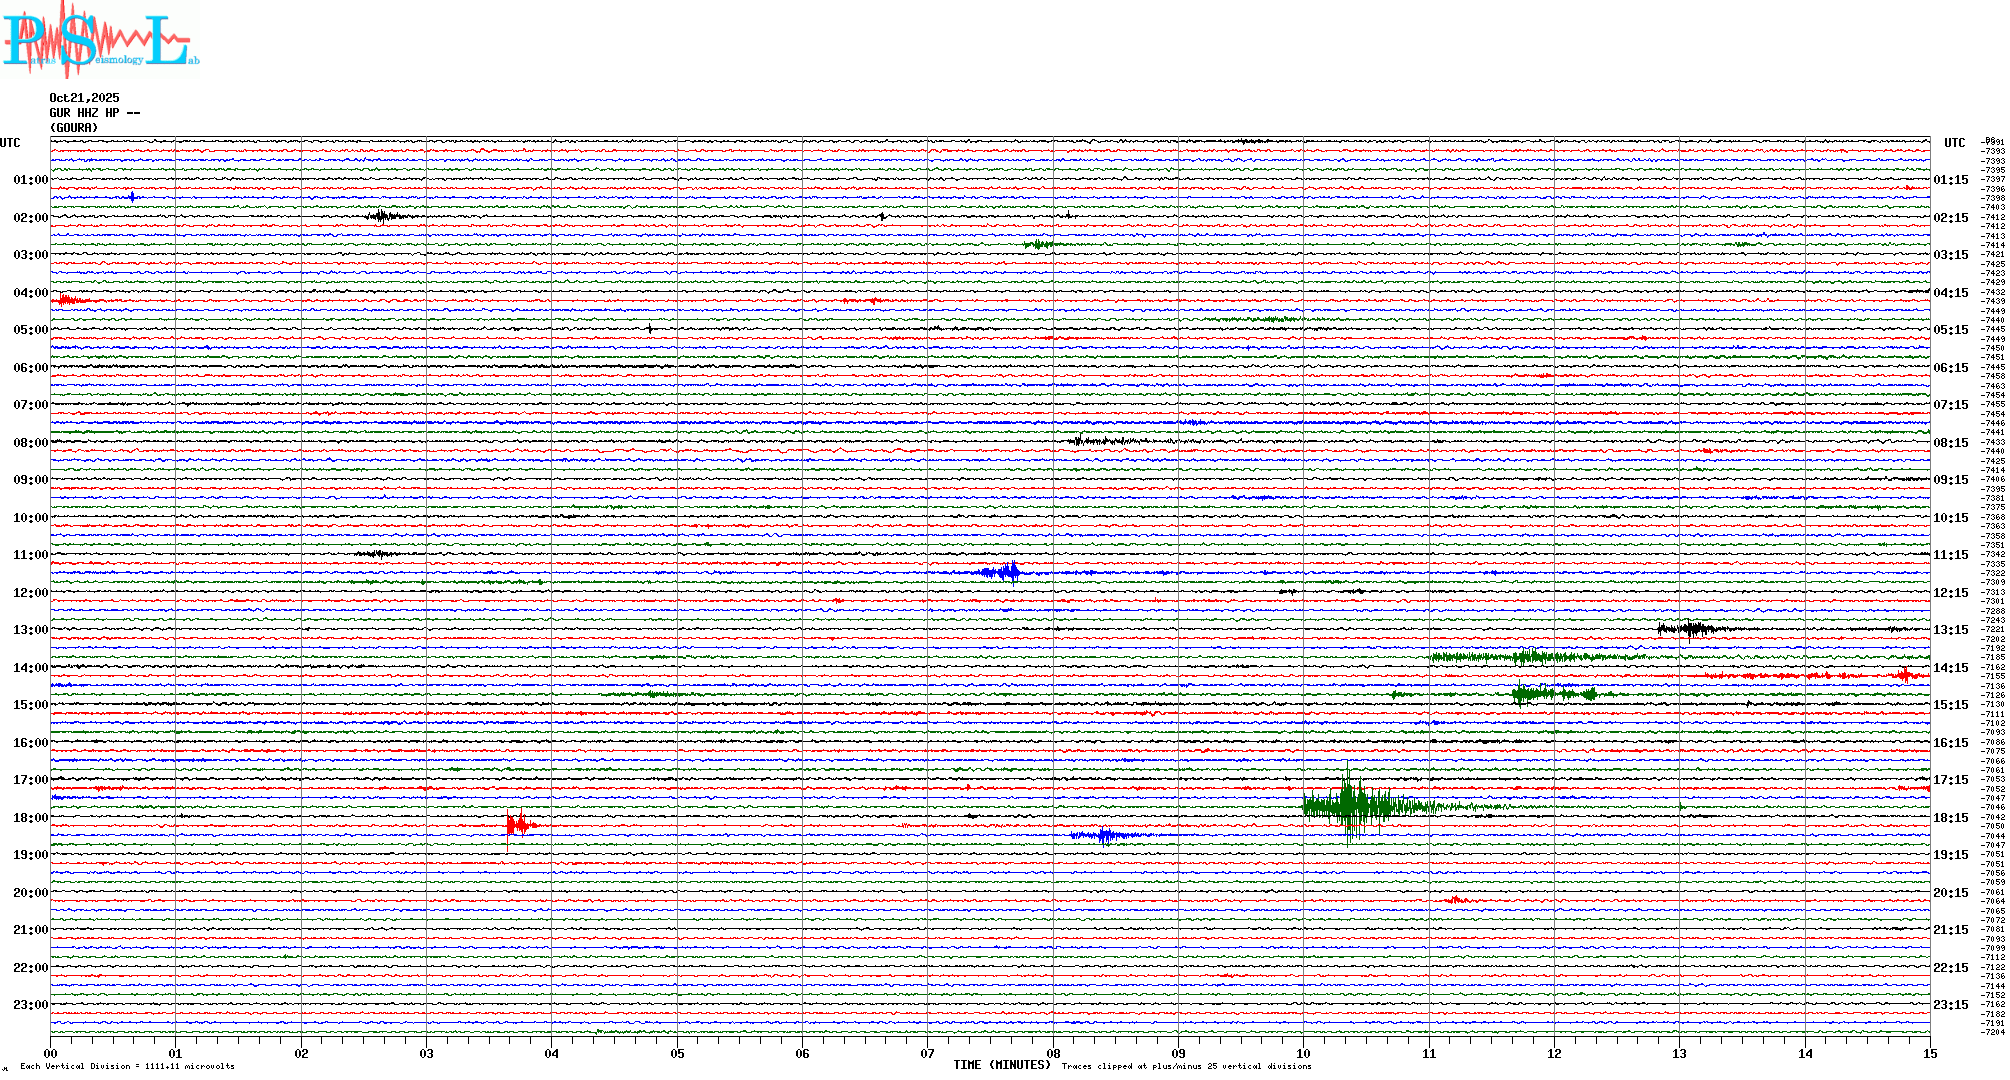Click the minute 10 tick label on bottom axis
Screen dimensions: 2010x1080
coord(1303,1053)
